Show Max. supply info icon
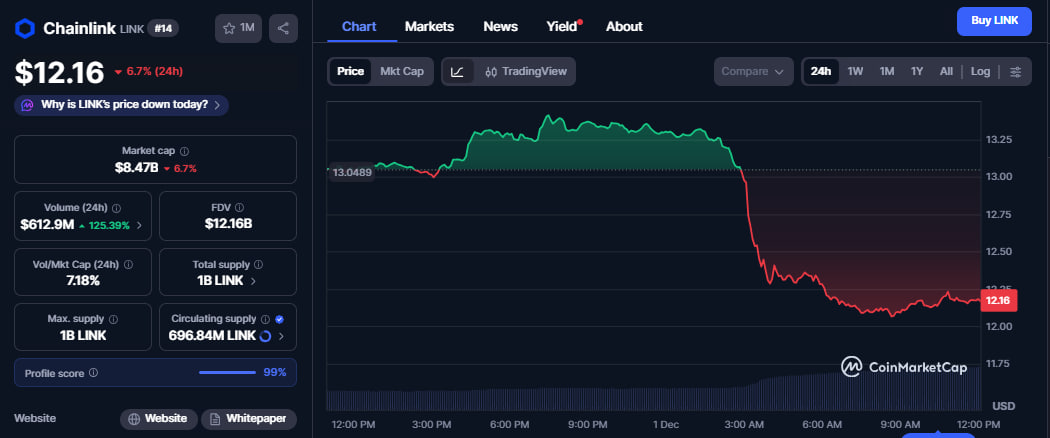Viewport: 1050px width, 438px height. click(114, 319)
